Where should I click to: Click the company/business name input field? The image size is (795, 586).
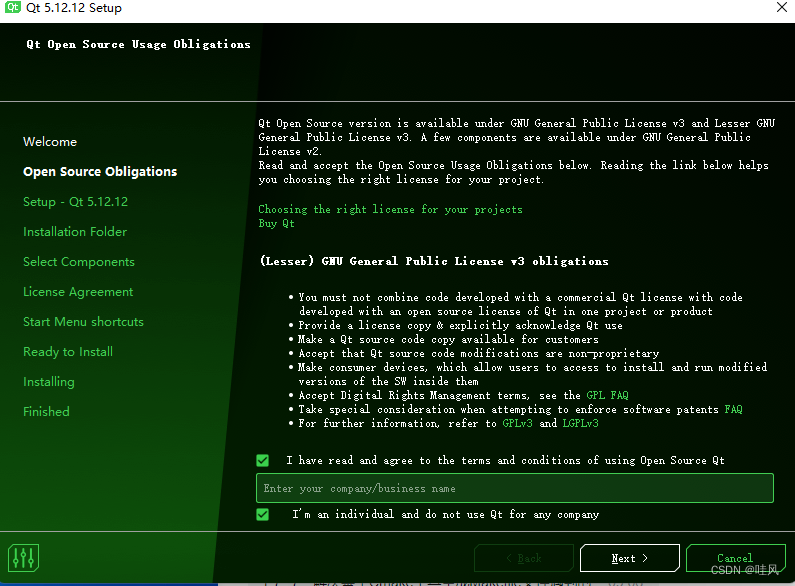coord(515,488)
